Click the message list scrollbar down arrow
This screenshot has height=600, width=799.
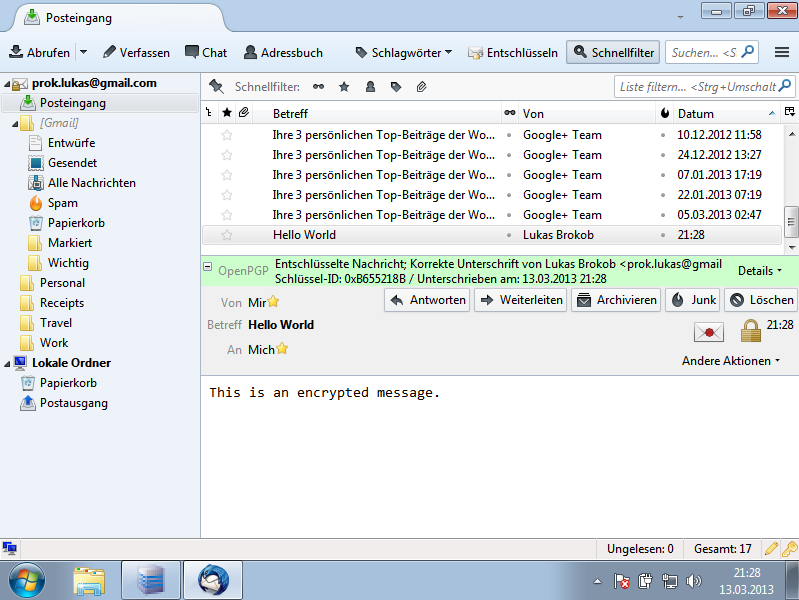pos(791,247)
